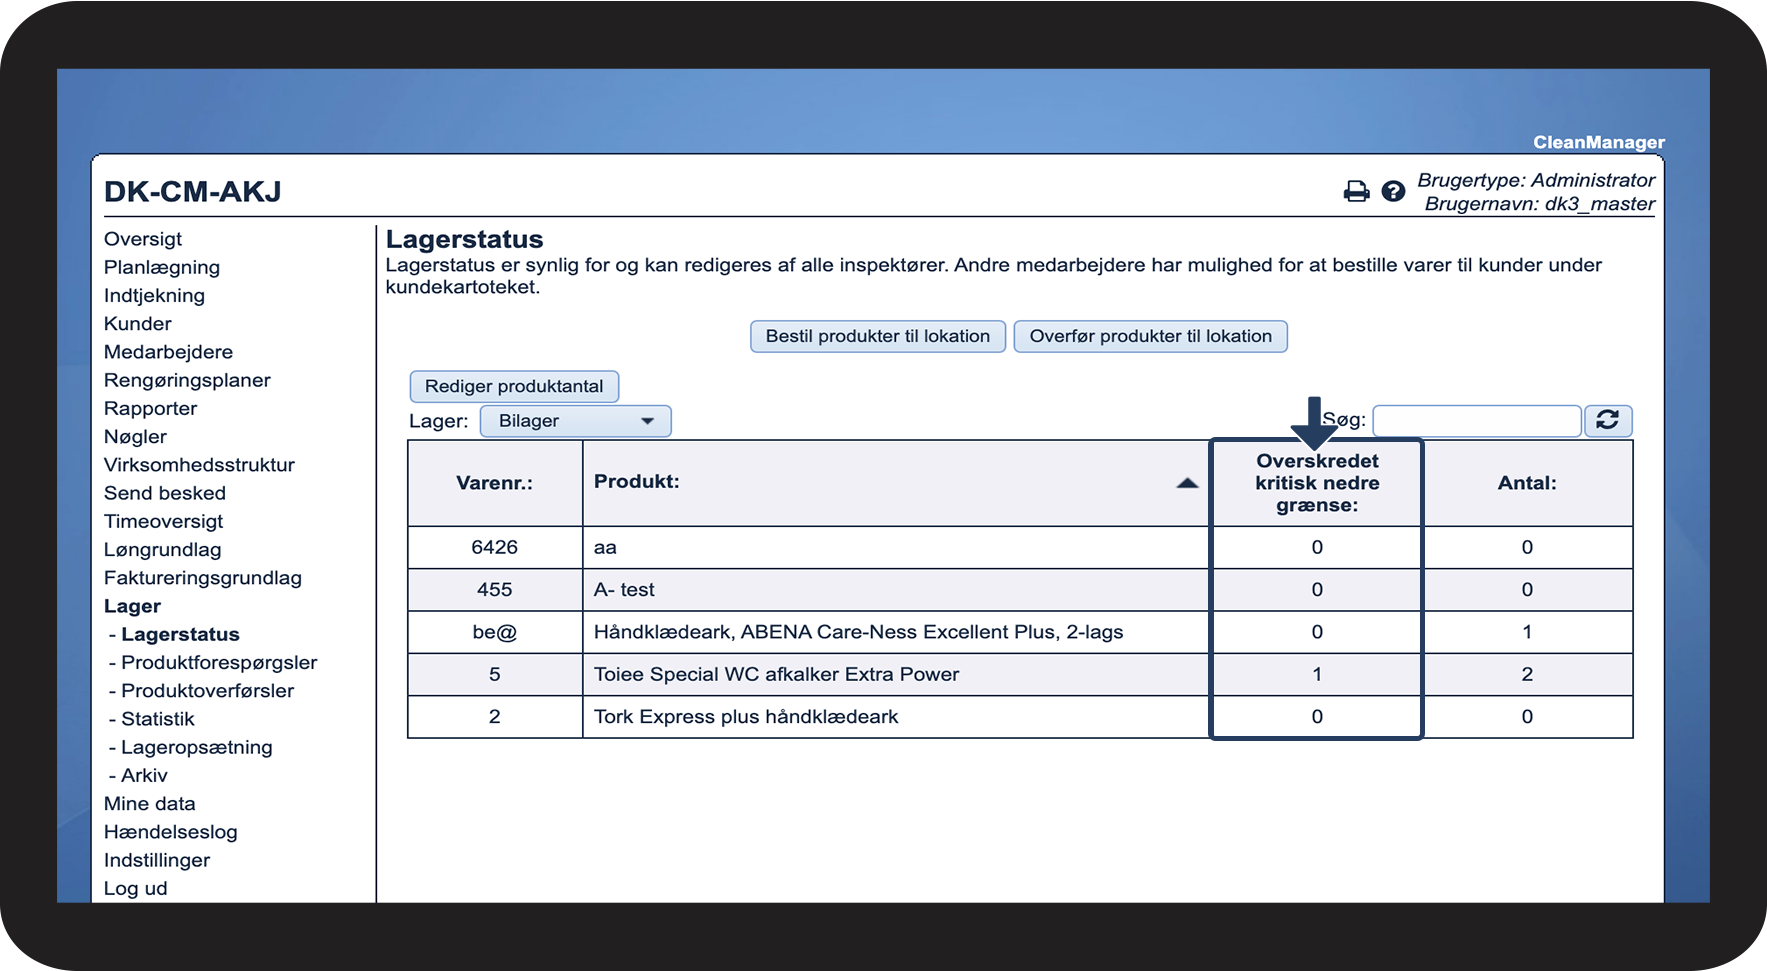Click Bestil produkter til lokation button
1767x971 pixels.
(877, 337)
